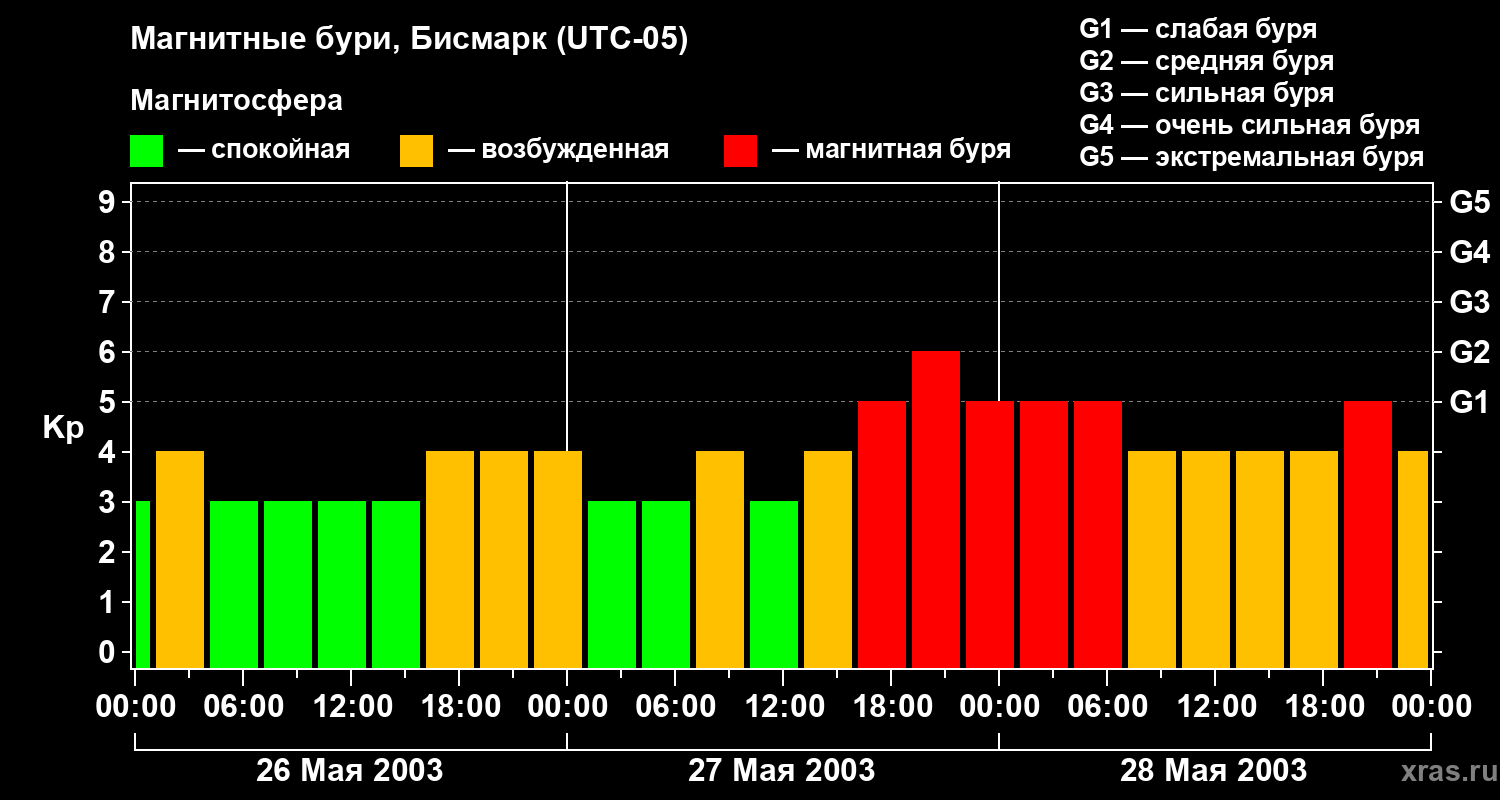Click the '0' label on the Kp axis
Image resolution: width=1500 pixels, height=800 pixels.
point(108,653)
